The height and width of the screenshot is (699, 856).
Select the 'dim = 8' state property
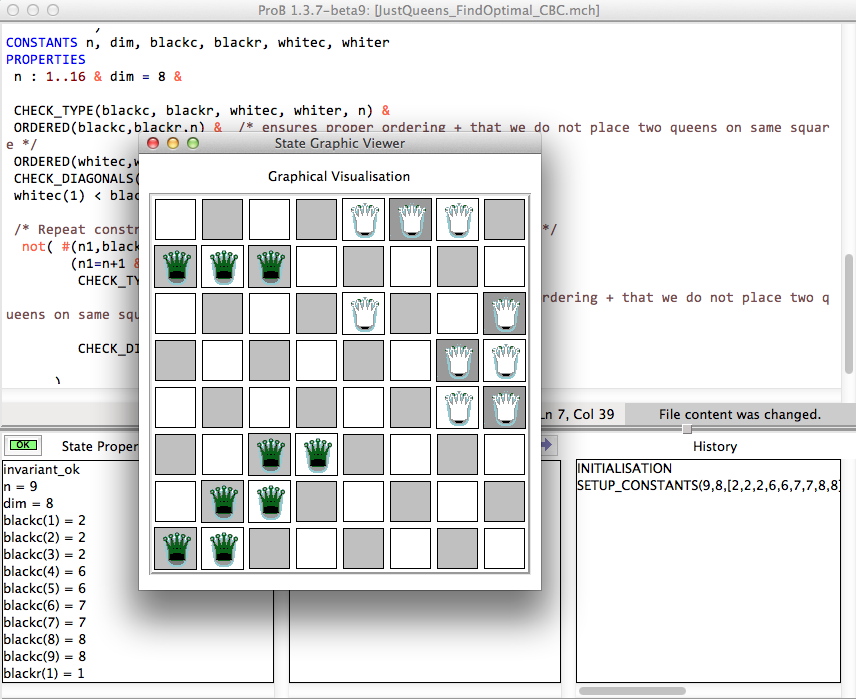(27, 501)
